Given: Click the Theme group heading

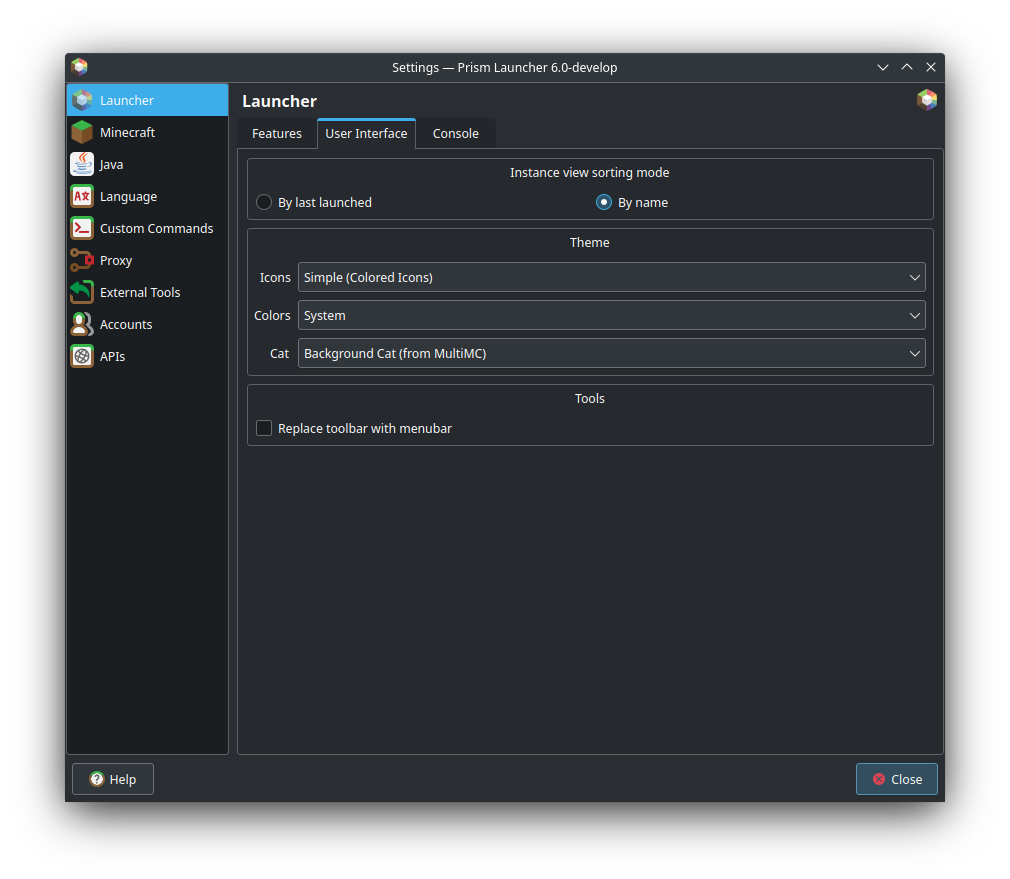Looking at the screenshot, I should click(589, 242).
